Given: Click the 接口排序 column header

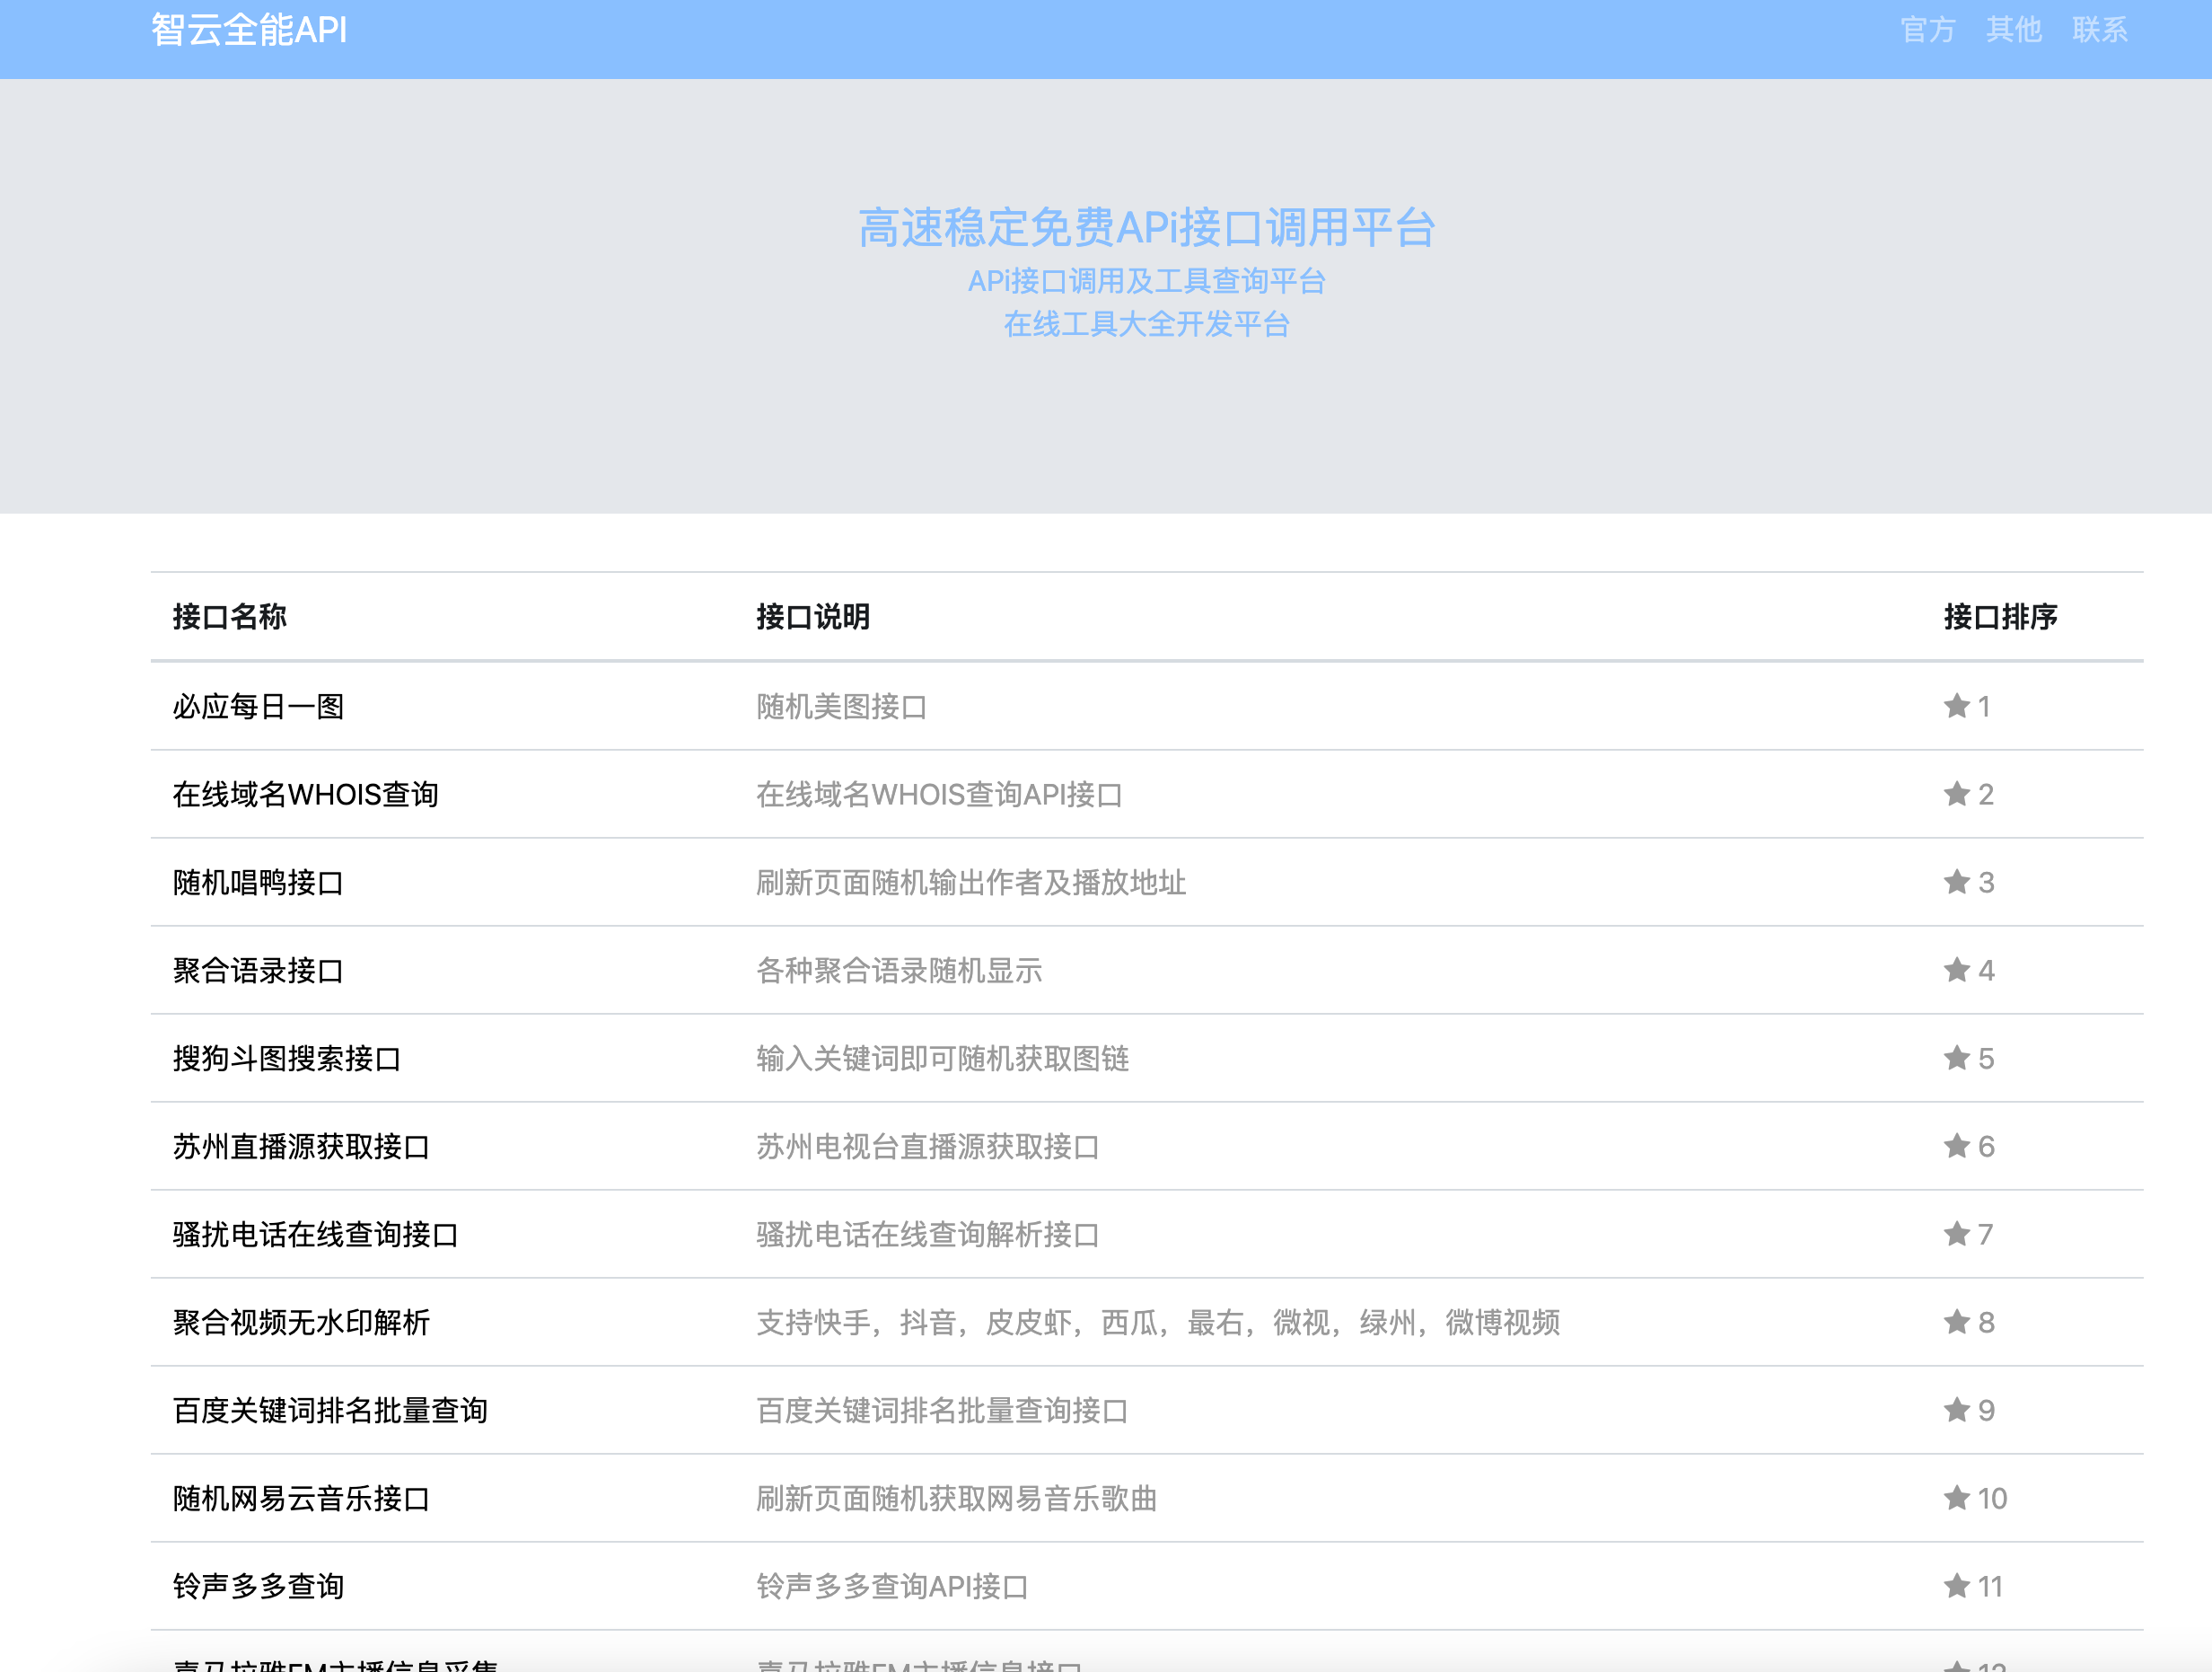Looking at the screenshot, I should pyautogui.click(x=2000, y=617).
